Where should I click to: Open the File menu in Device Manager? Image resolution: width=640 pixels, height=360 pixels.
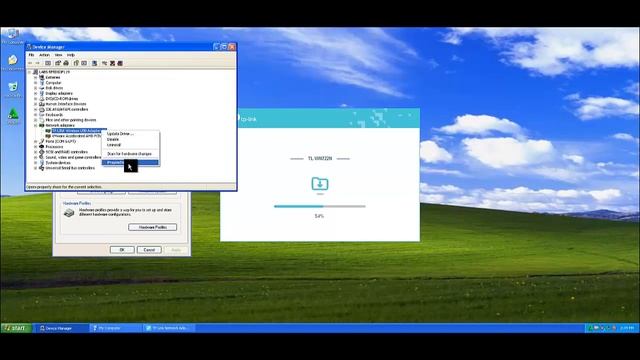[31, 55]
